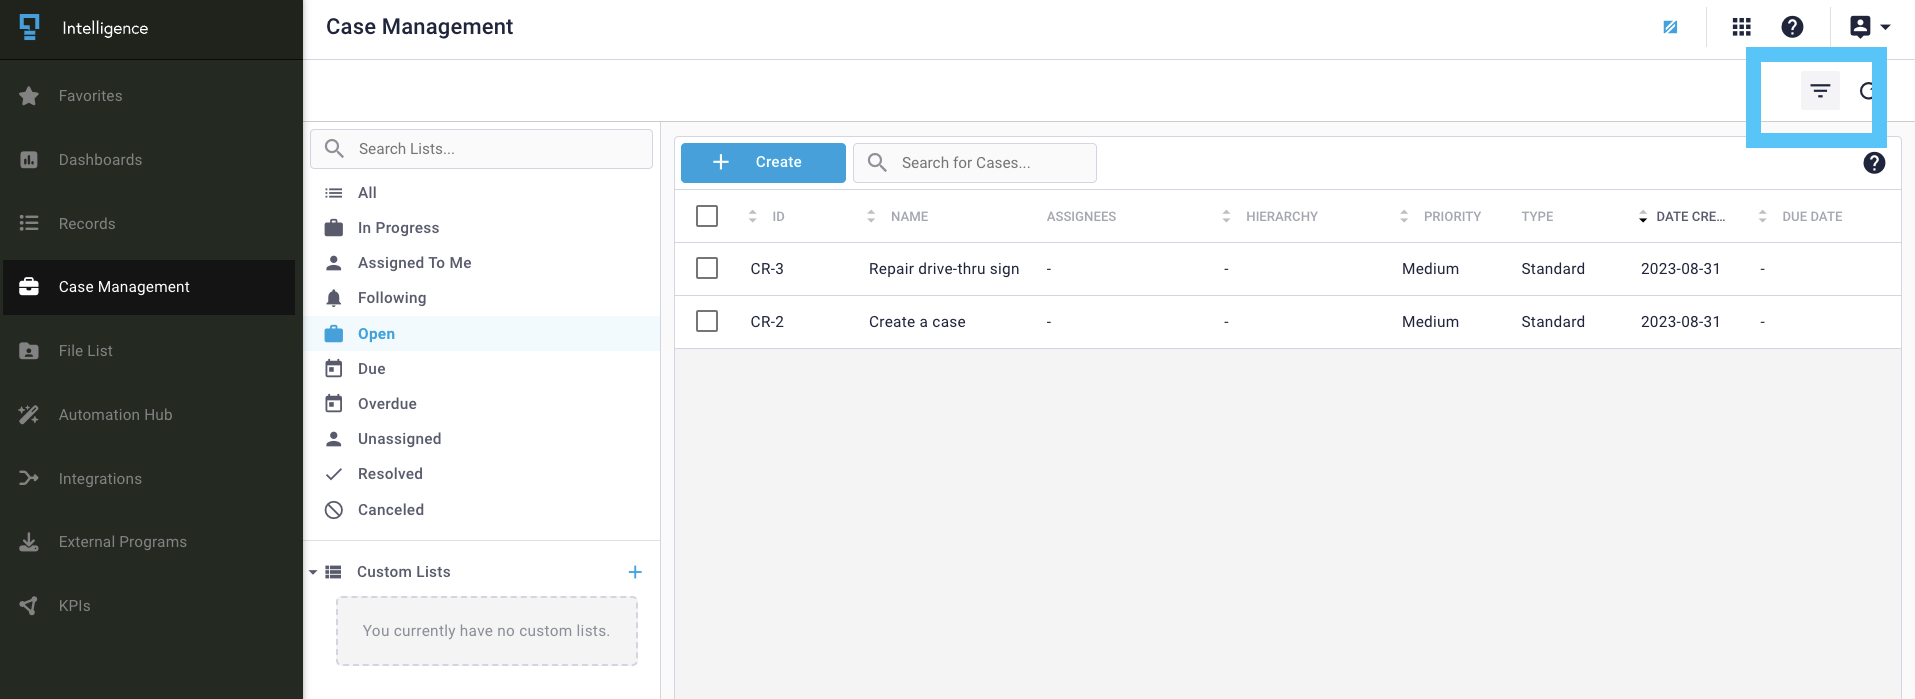Click the Resolved checkmark icon
The height and width of the screenshot is (699, 1915).
pyautogui.click(x=334, y=474)
